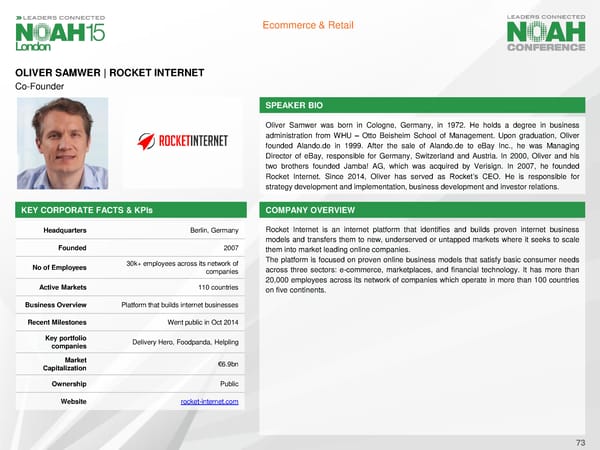Select the Rocket Internet company logo
The height and width of the screenshot is (450, 600).
[194, 141]
